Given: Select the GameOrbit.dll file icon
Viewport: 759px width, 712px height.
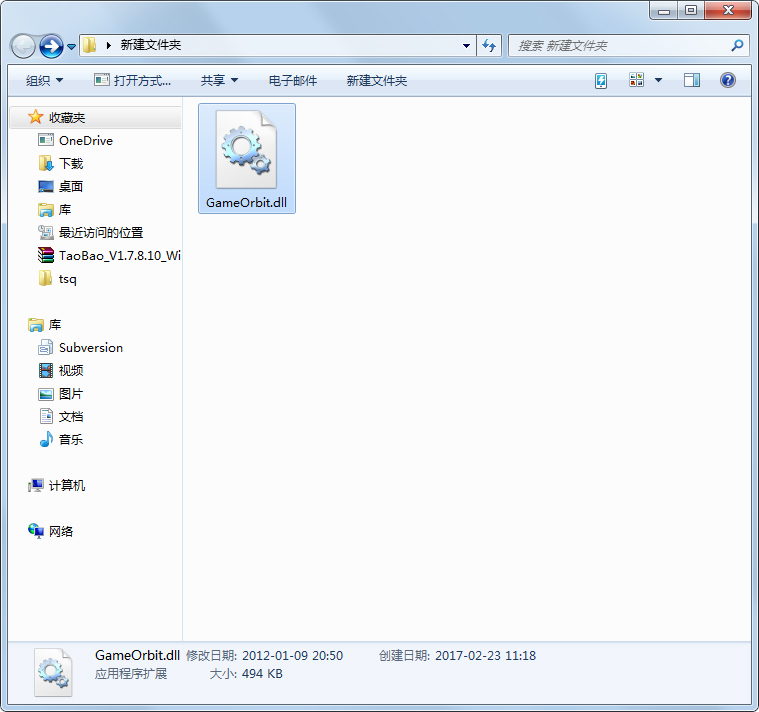Looking at the screenshot, I should click(246, 150).
